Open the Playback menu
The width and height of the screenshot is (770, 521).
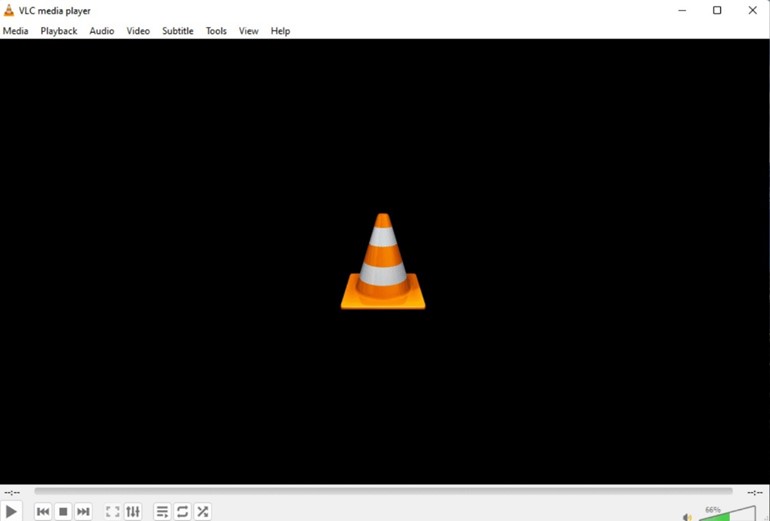[x=58, y=31]
